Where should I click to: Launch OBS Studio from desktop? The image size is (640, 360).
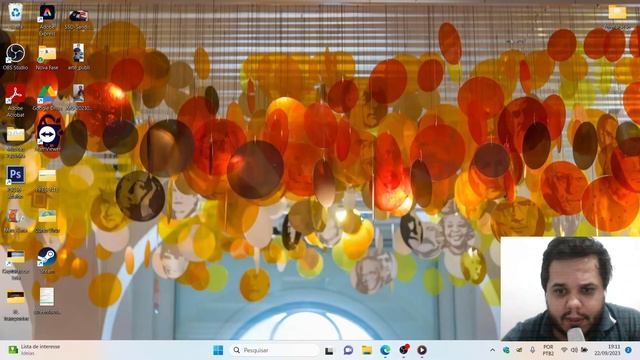click(x=16, y=54)
